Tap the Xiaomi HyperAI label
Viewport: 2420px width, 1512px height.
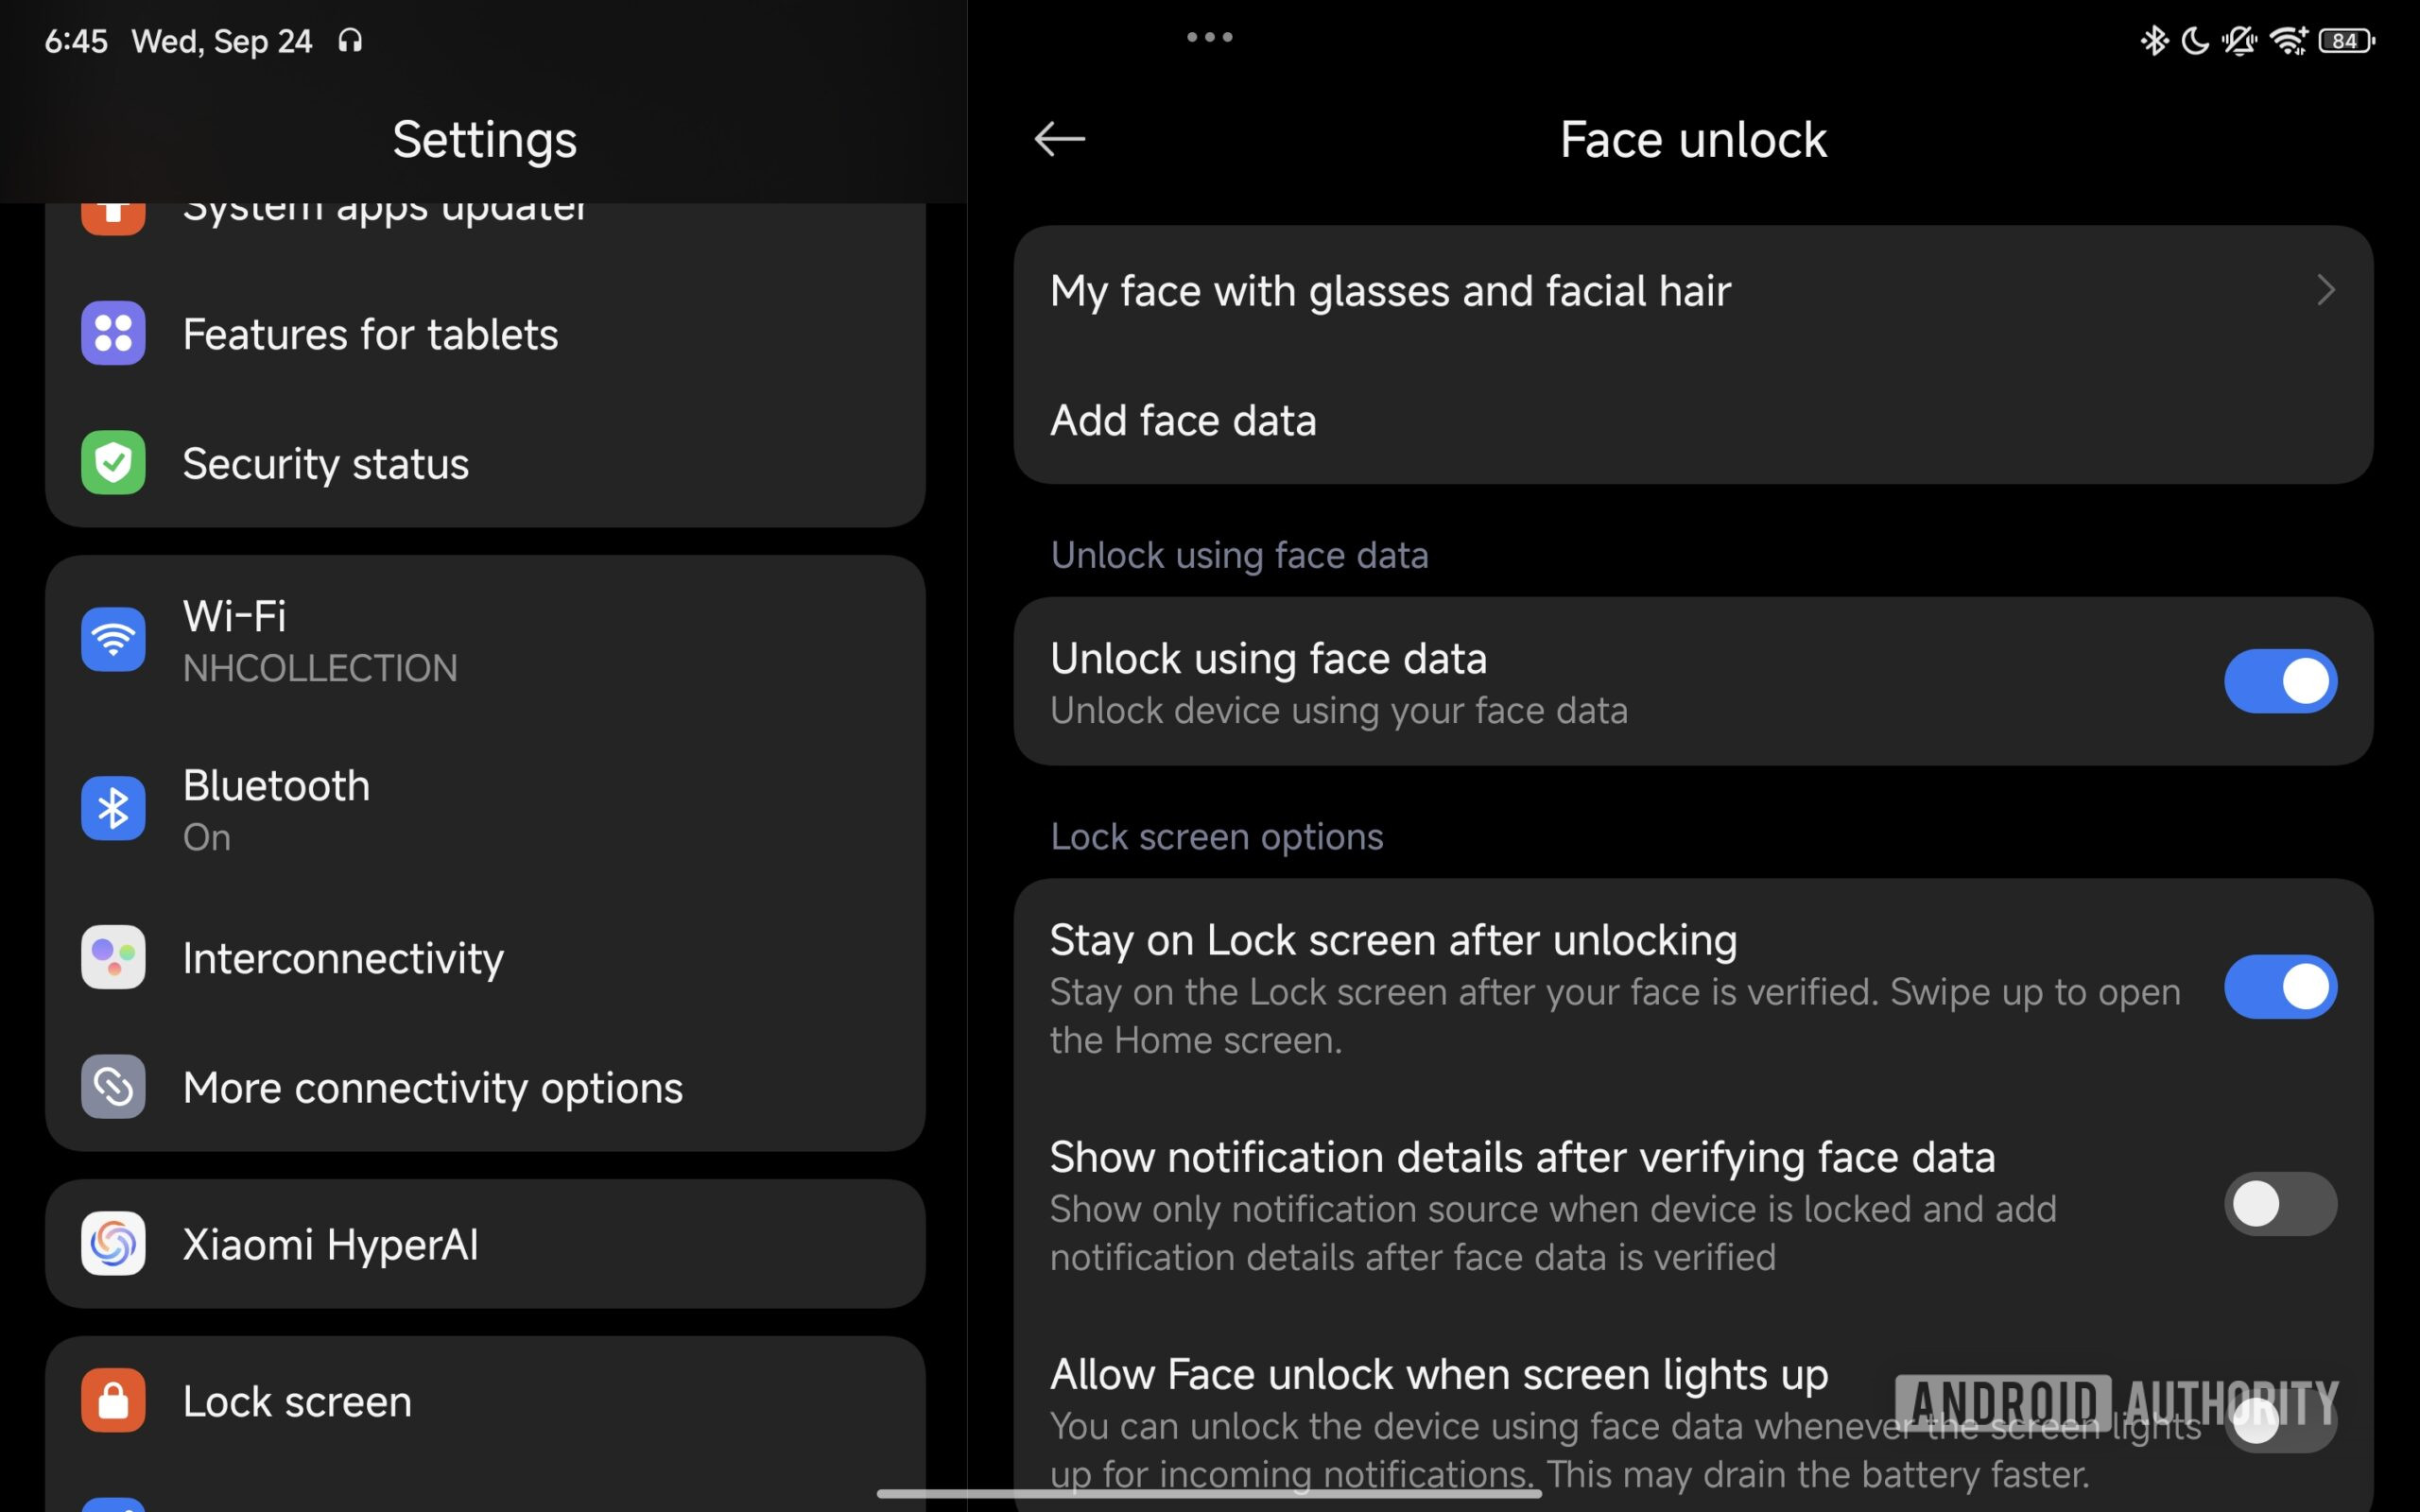point(330,1245)
